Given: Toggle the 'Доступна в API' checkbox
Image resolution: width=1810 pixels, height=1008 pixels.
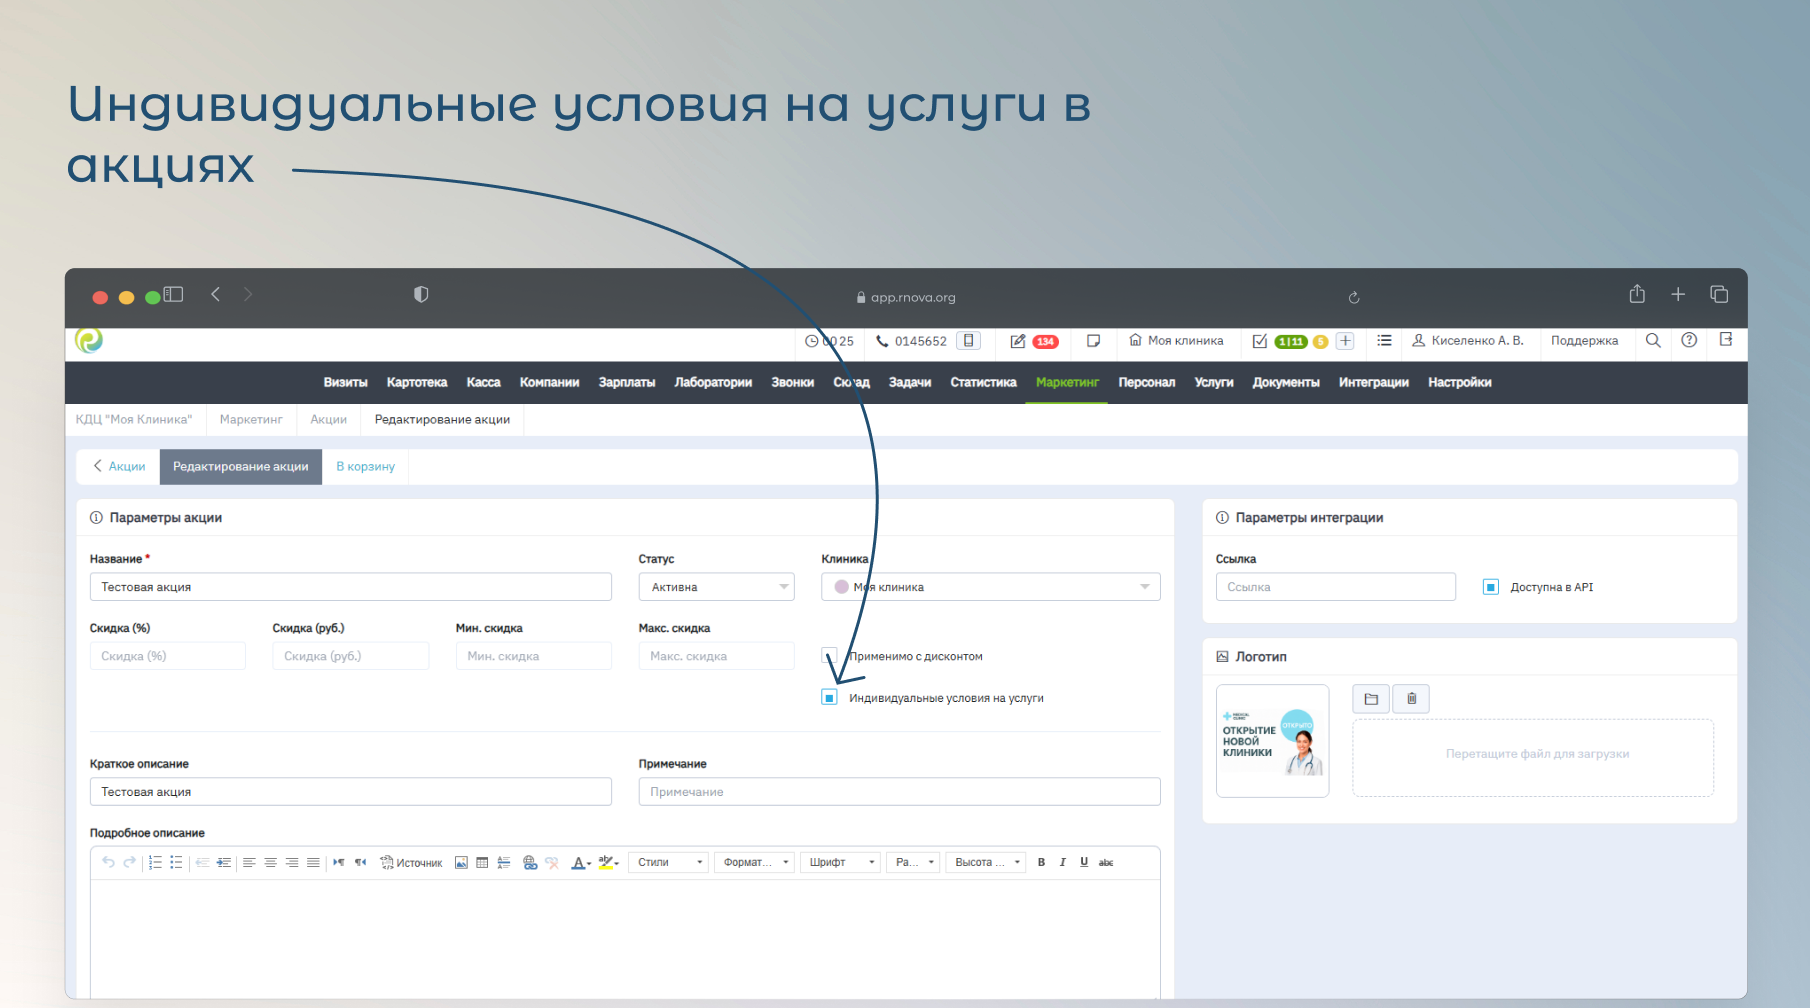Looking at the screenshot, I should (x=1490, y=587).
